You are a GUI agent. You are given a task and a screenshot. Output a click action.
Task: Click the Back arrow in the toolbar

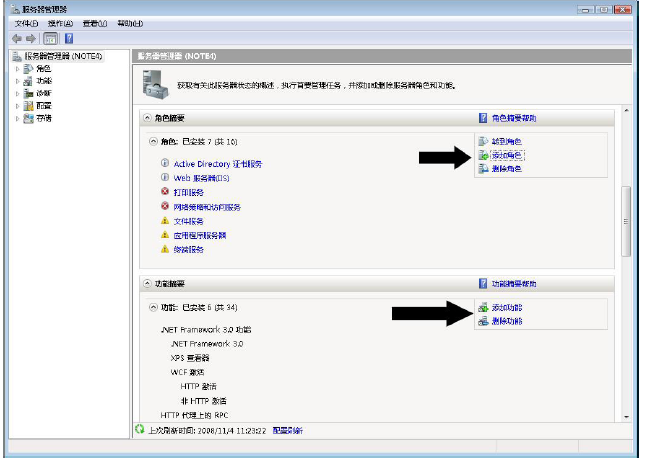coord(17,39)
